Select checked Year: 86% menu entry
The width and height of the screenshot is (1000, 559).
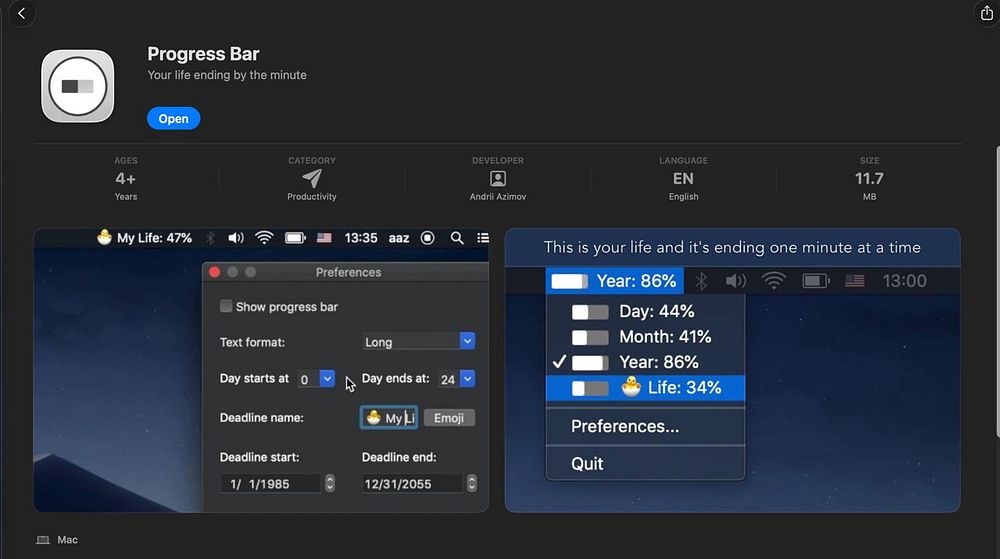645,362
